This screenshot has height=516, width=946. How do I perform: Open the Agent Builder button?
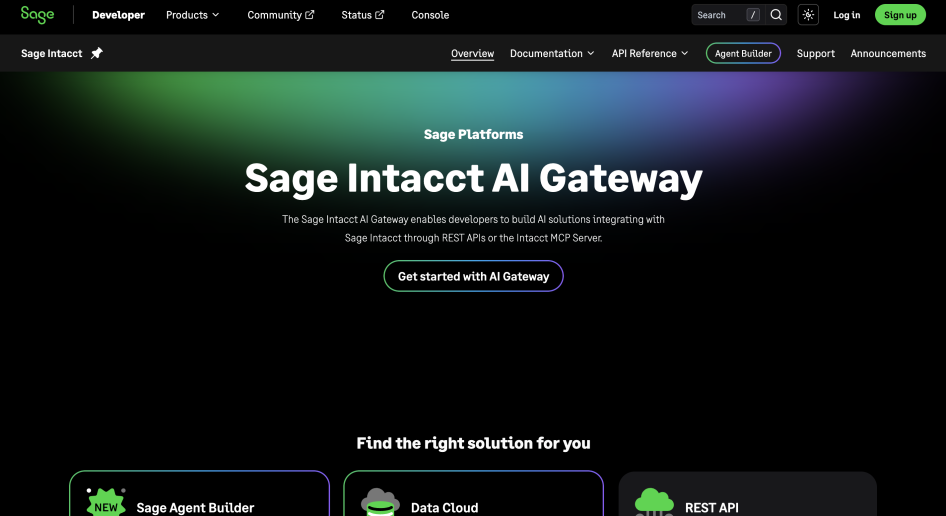pyautogui.click(x=743, y=53)
